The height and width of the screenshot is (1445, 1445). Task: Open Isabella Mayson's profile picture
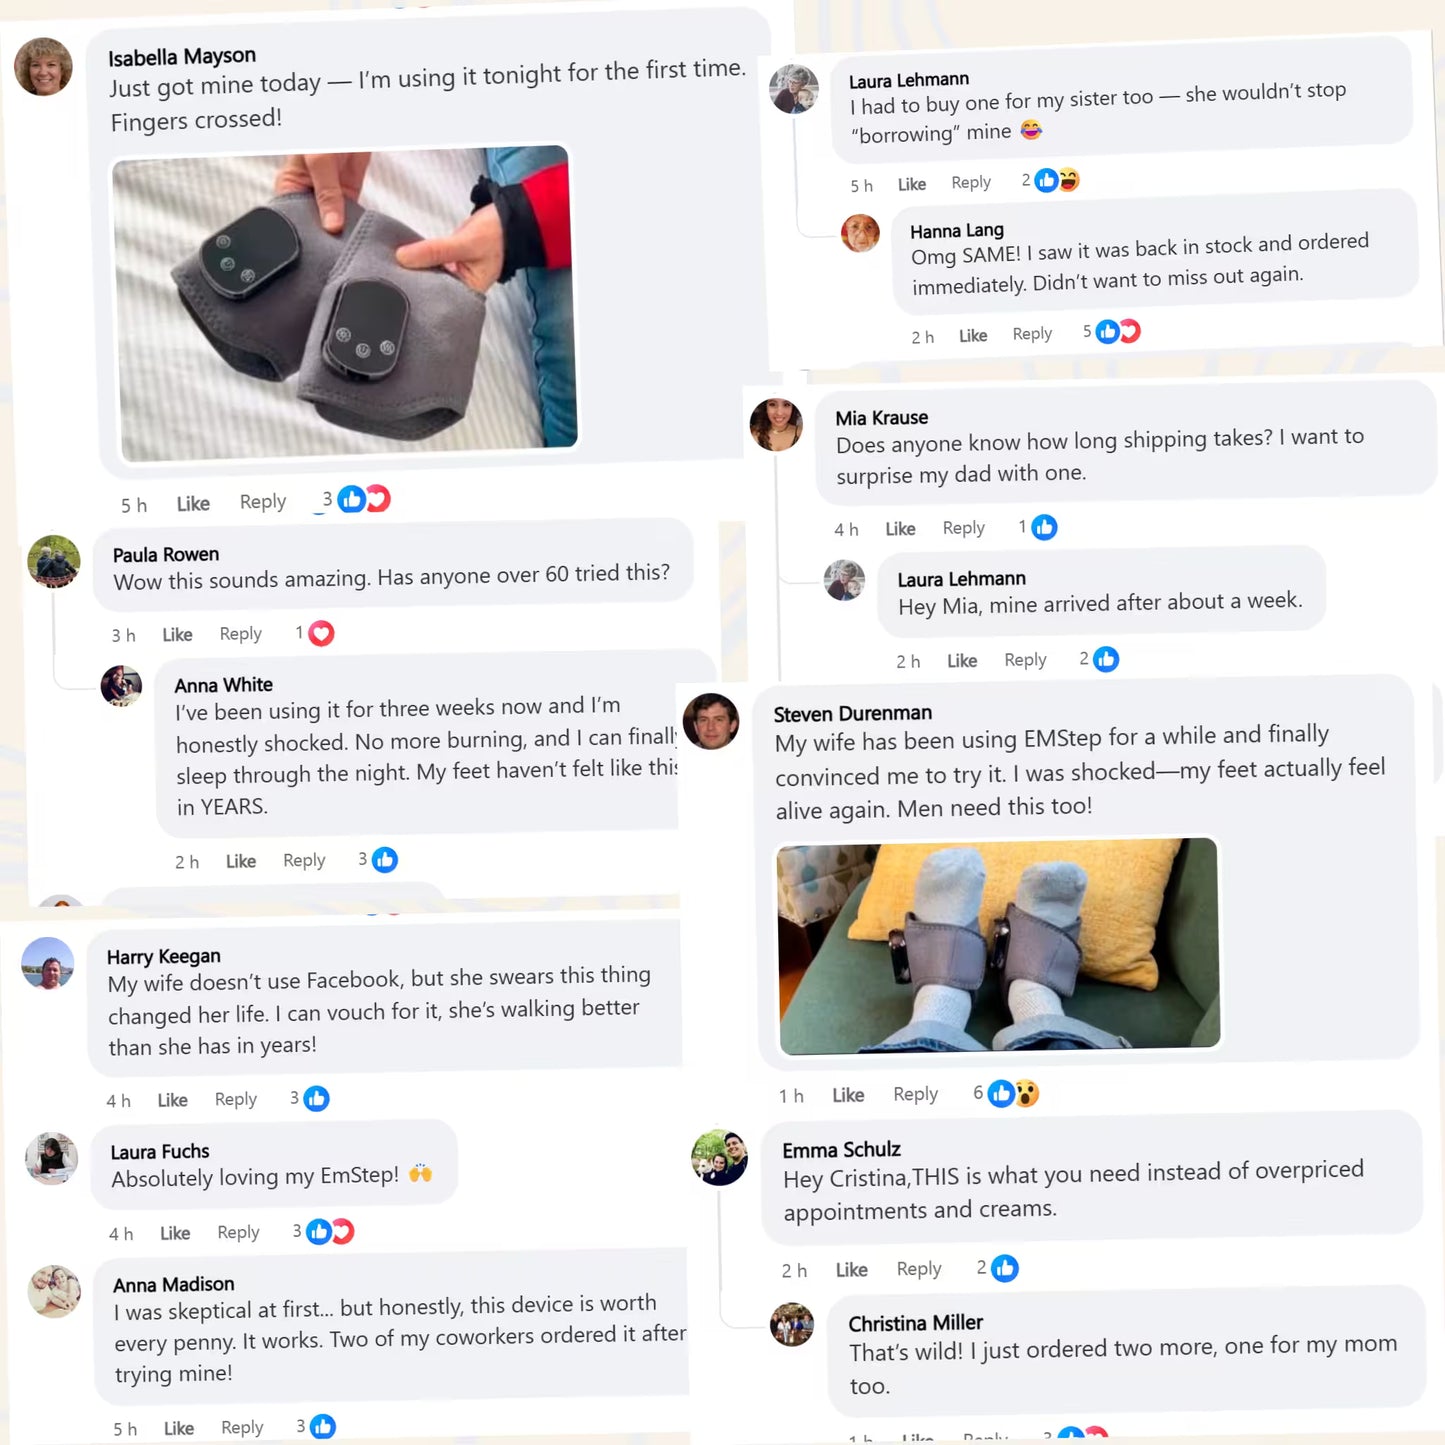coord(43,67)
